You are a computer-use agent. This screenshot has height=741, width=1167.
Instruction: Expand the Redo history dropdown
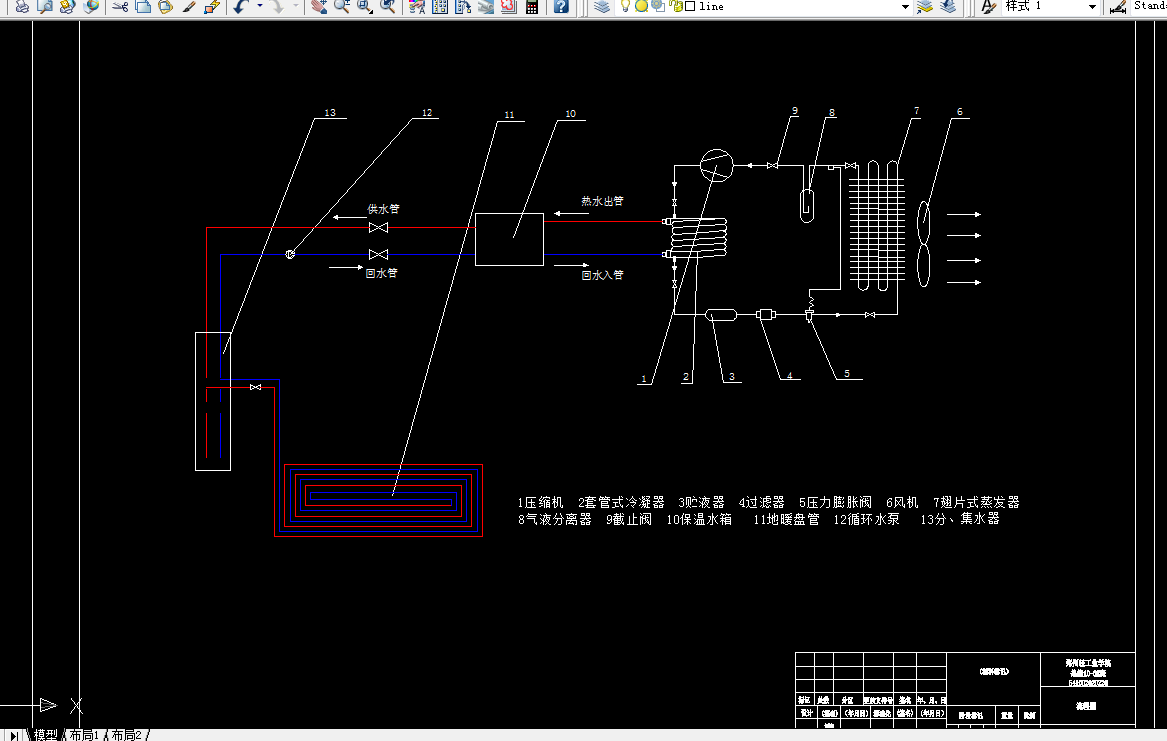coord(295,7)
